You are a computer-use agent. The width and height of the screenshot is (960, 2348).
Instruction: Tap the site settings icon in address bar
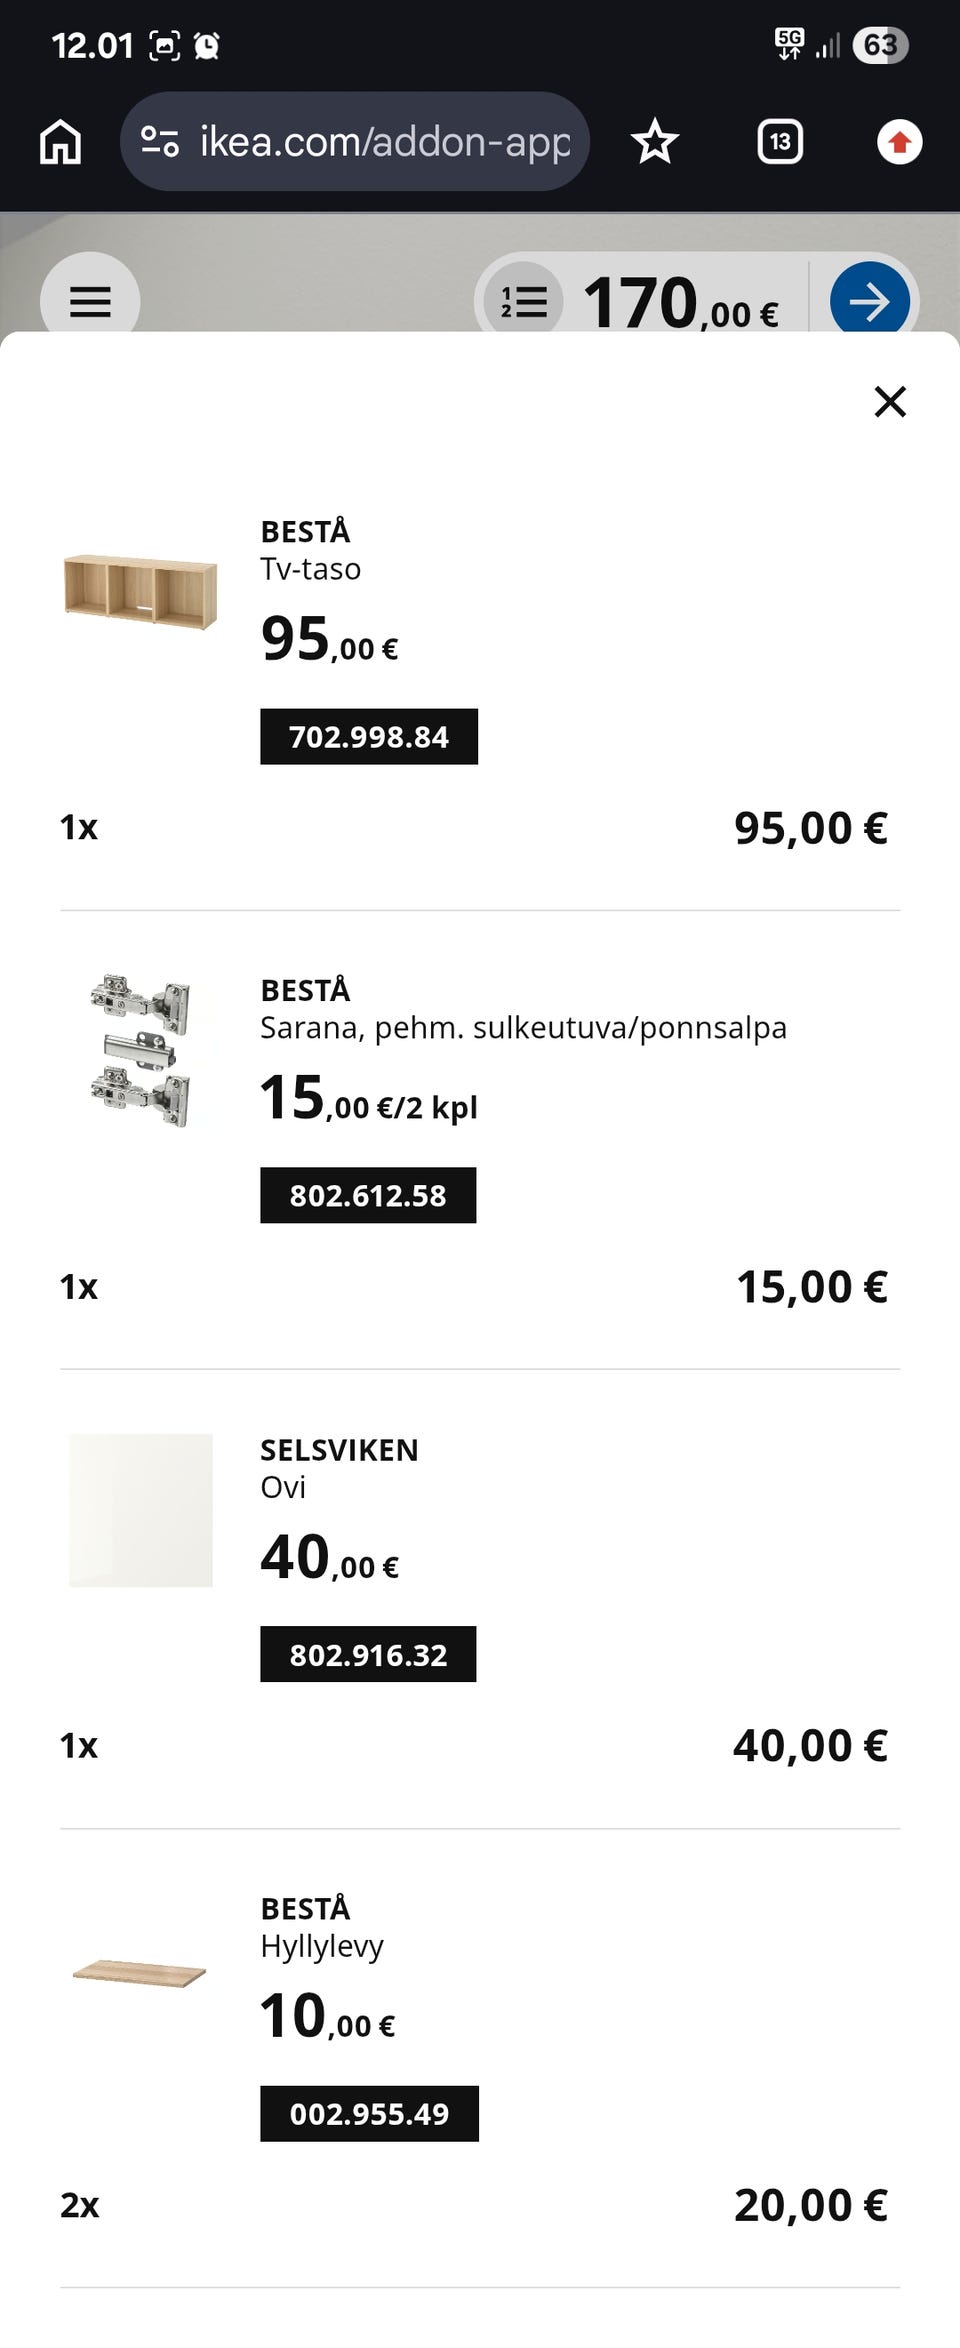tap(159, 142)
